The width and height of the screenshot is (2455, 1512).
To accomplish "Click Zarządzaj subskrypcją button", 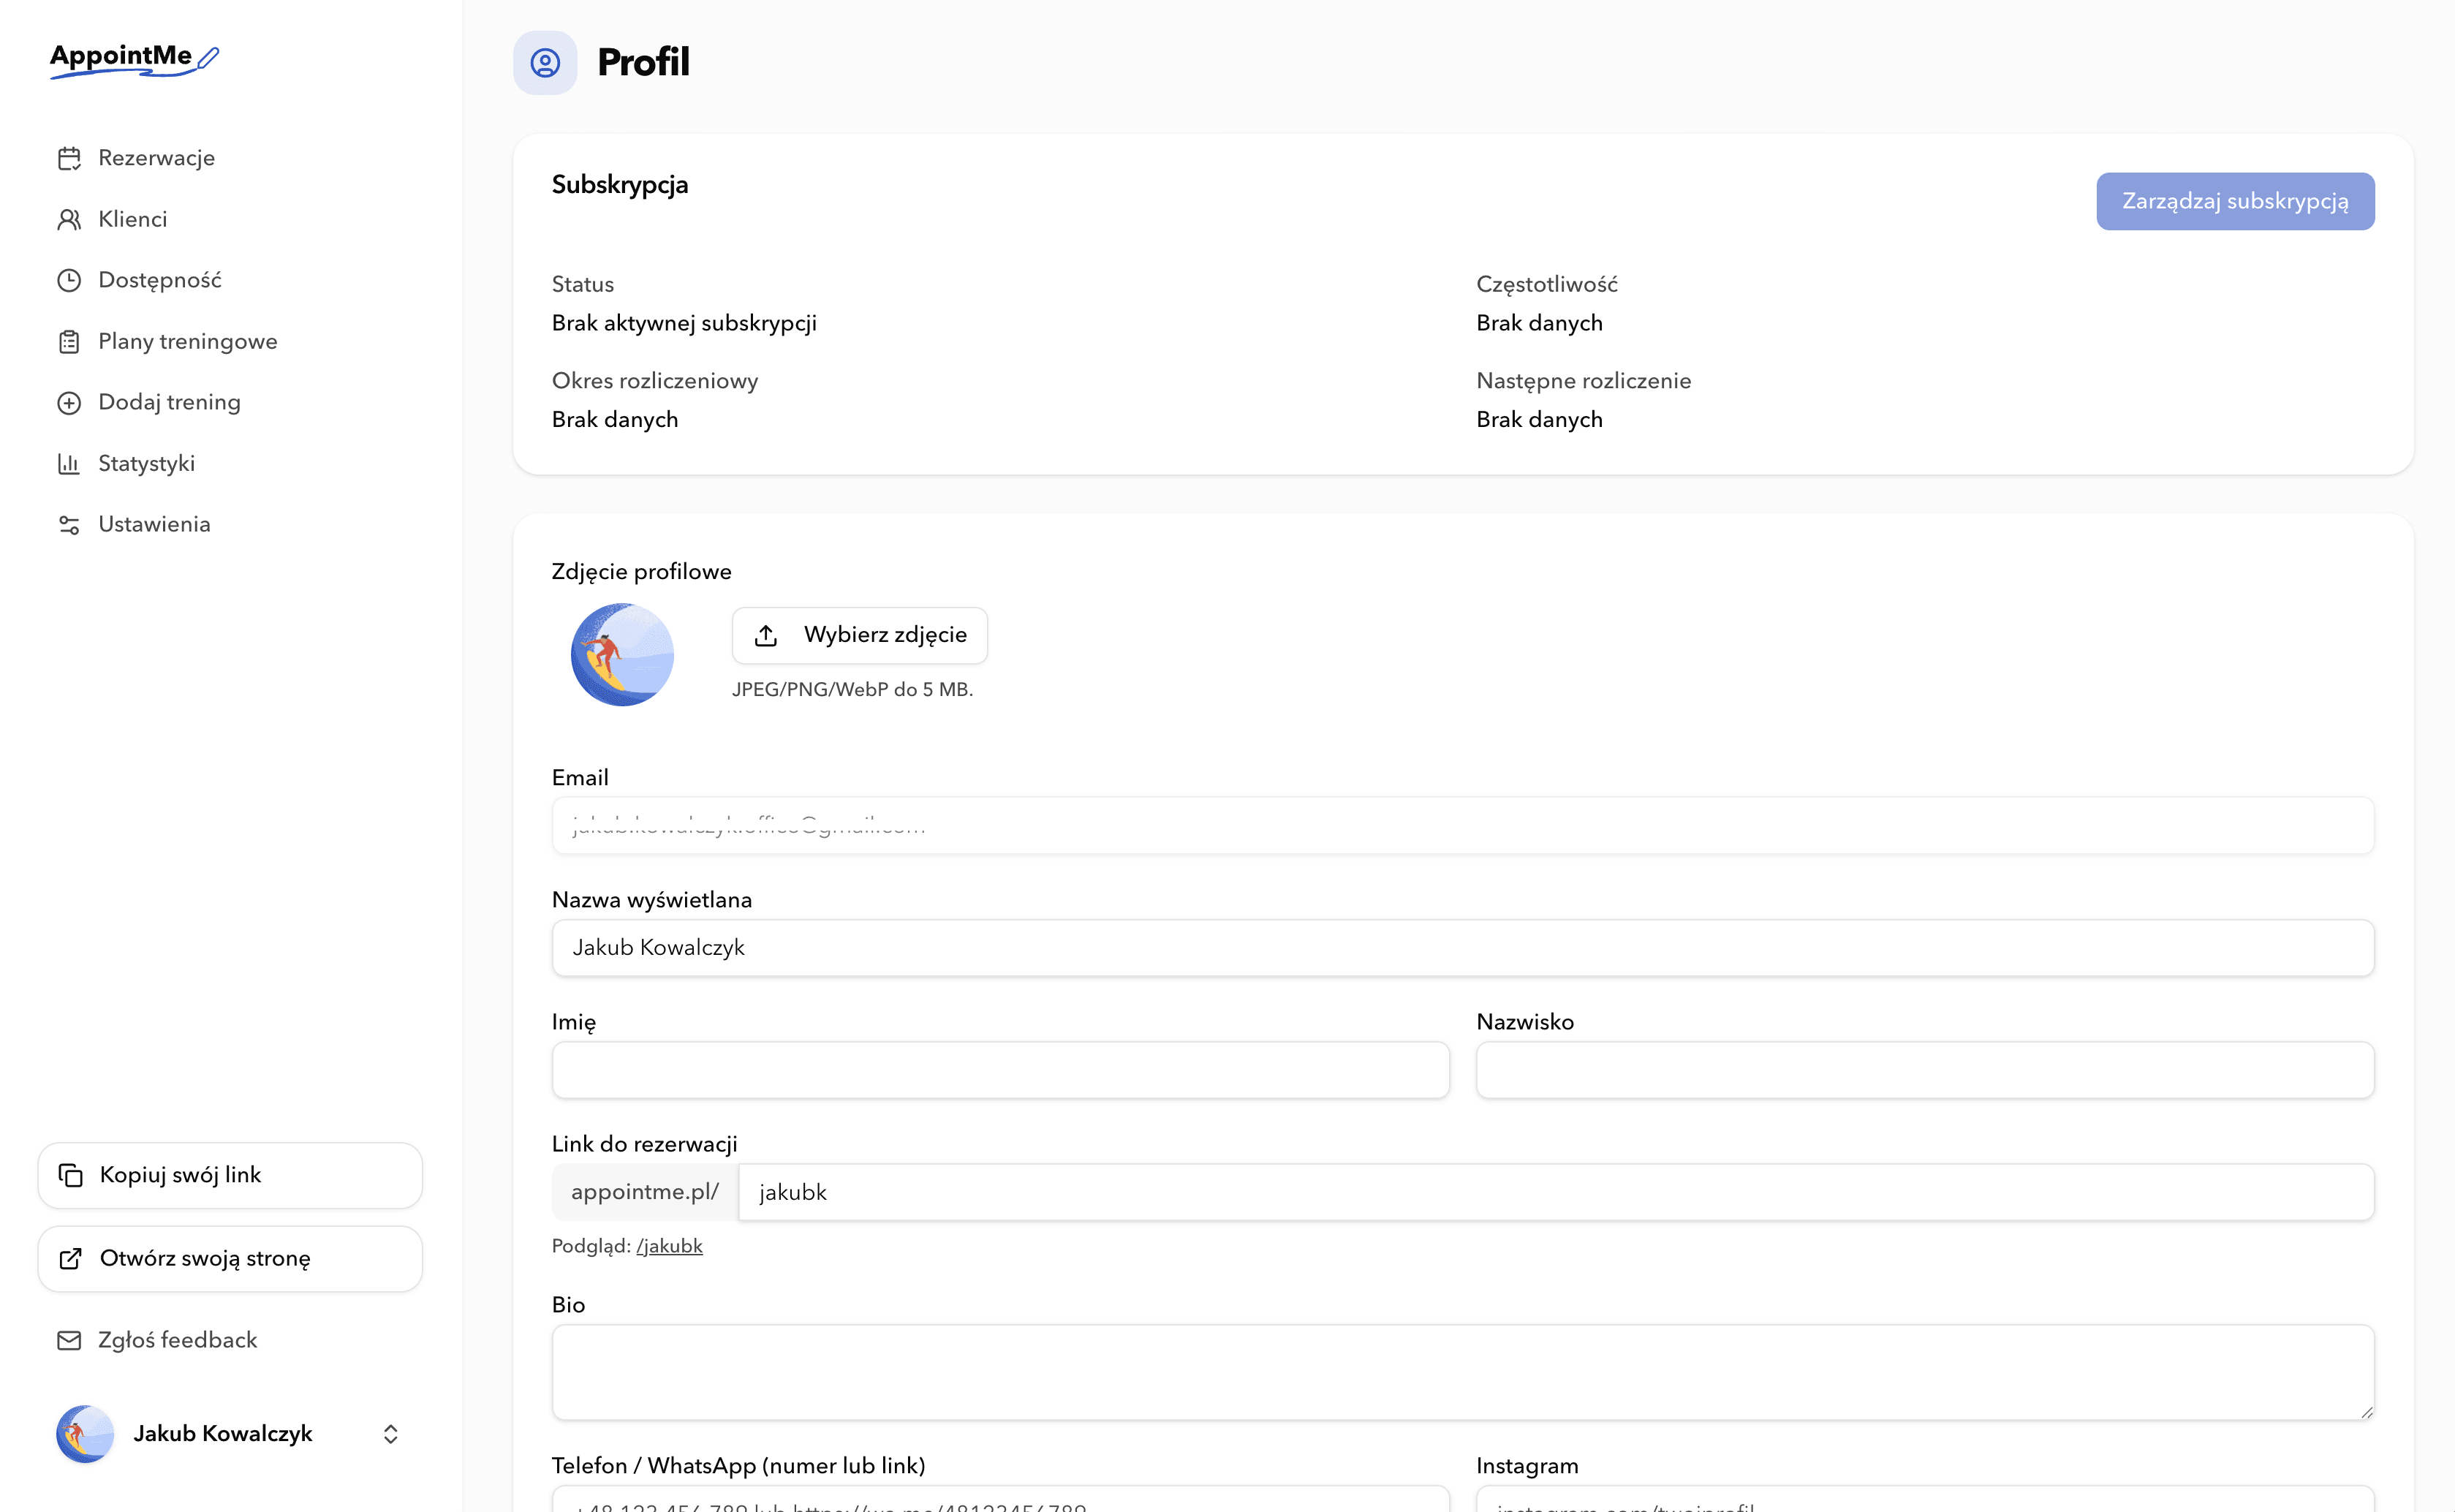I will [2235, 201].
